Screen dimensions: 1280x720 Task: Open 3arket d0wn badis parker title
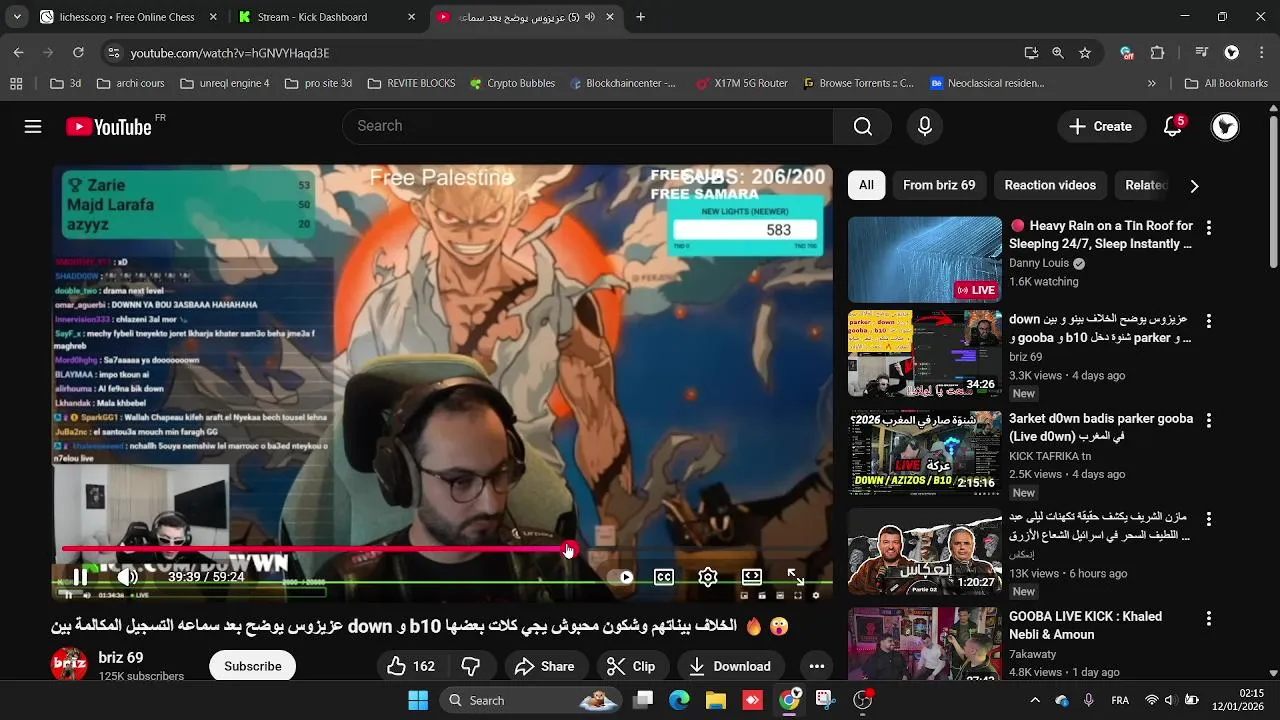1101,427
